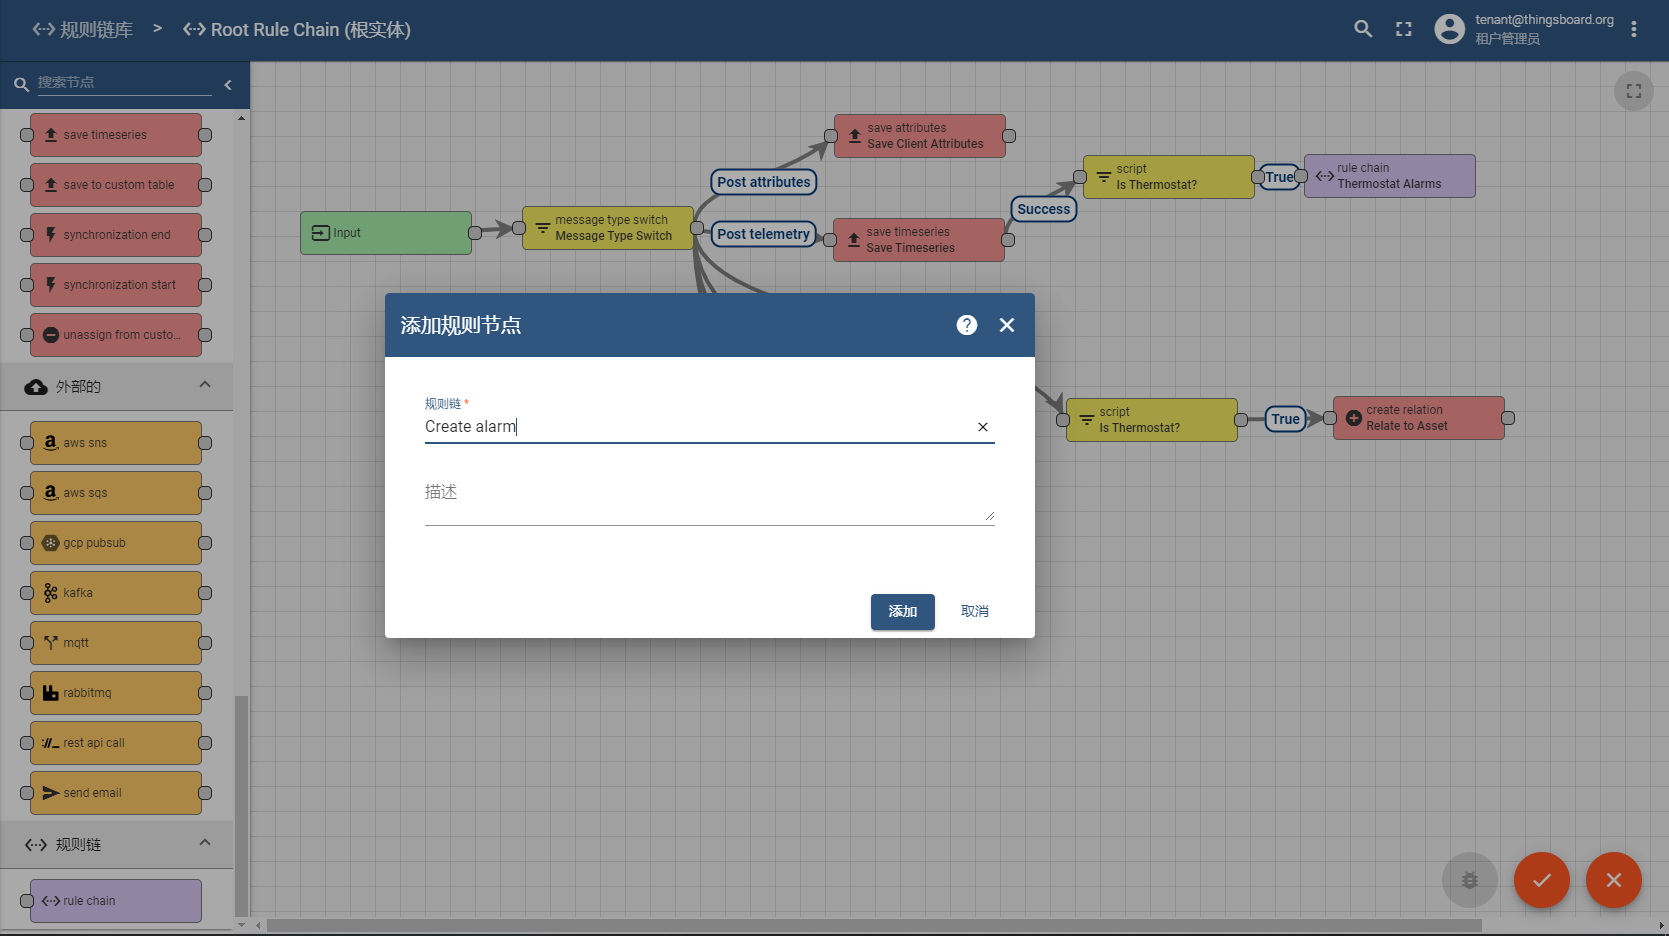Click the Post telemetry link label
The width and height of the screenshot is (1669, 936).
764,234
